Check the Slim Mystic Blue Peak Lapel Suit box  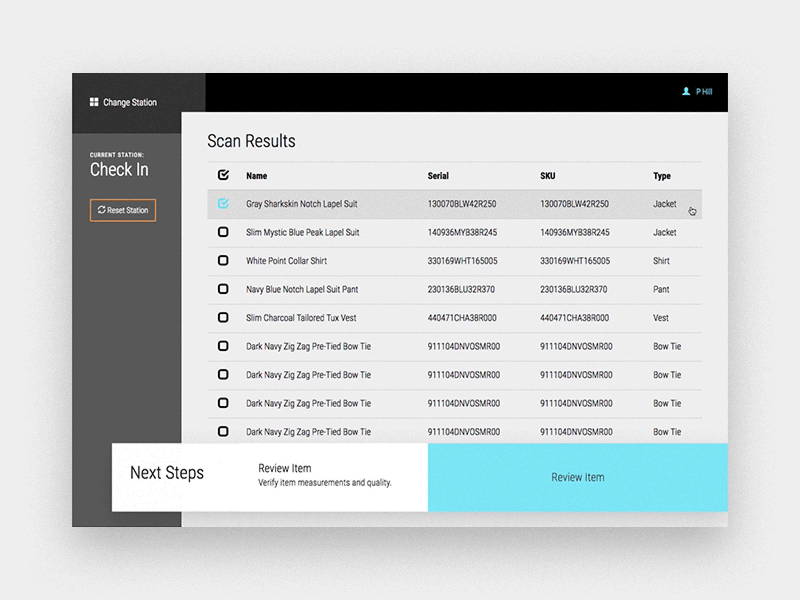(x=223, y=232)
